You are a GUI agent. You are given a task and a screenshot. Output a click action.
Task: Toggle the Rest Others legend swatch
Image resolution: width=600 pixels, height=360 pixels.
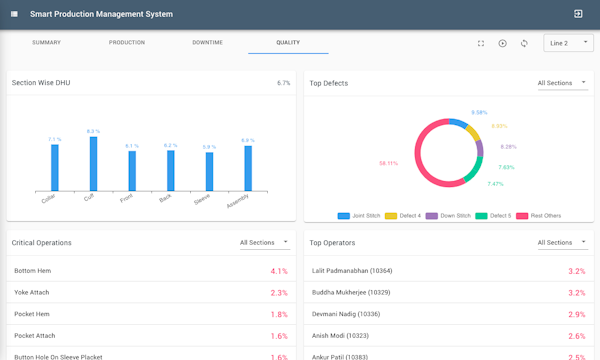pos(522,216)
